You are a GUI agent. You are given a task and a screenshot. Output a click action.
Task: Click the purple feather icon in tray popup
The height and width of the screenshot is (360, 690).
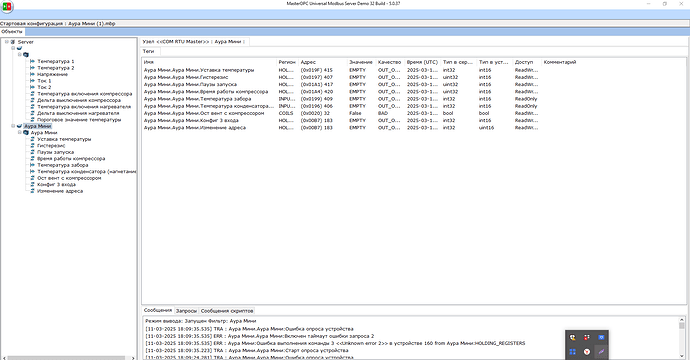pos(601,352)
